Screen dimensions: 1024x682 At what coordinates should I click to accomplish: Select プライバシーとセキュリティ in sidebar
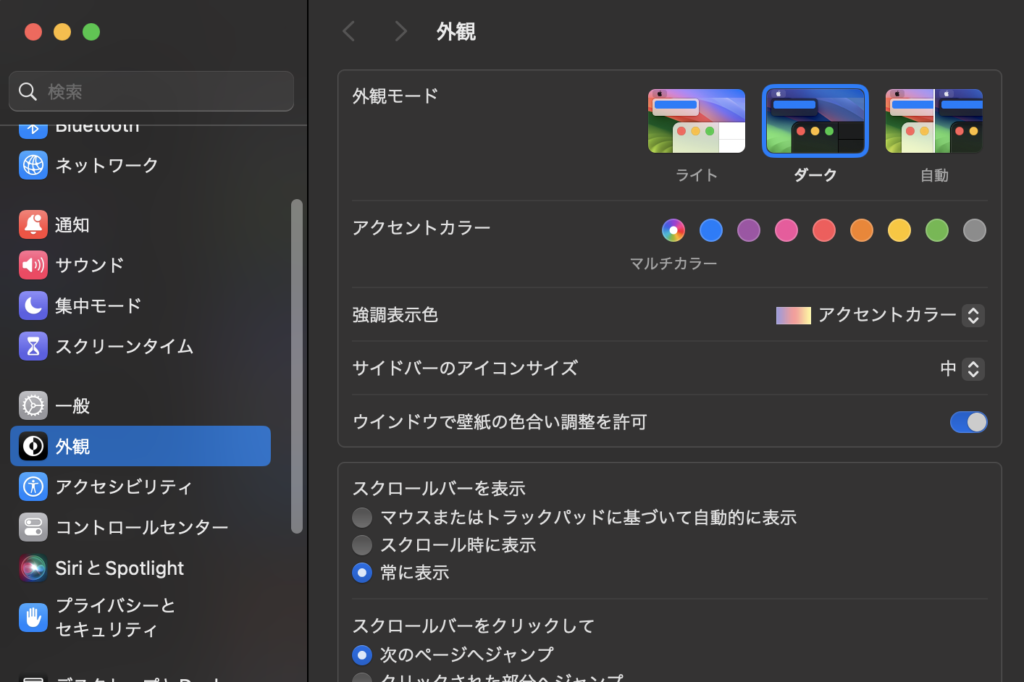(x=140, y=617)
